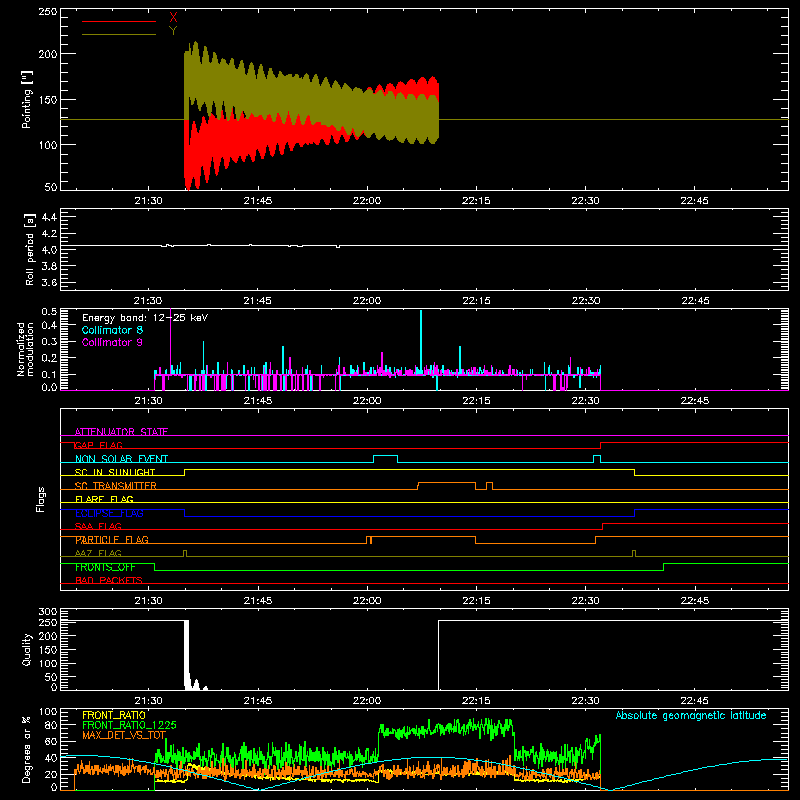Select the Energy band: 12-25 keV text
The width and height of the screenshot is (800, 800).
(x=145, y=318)
